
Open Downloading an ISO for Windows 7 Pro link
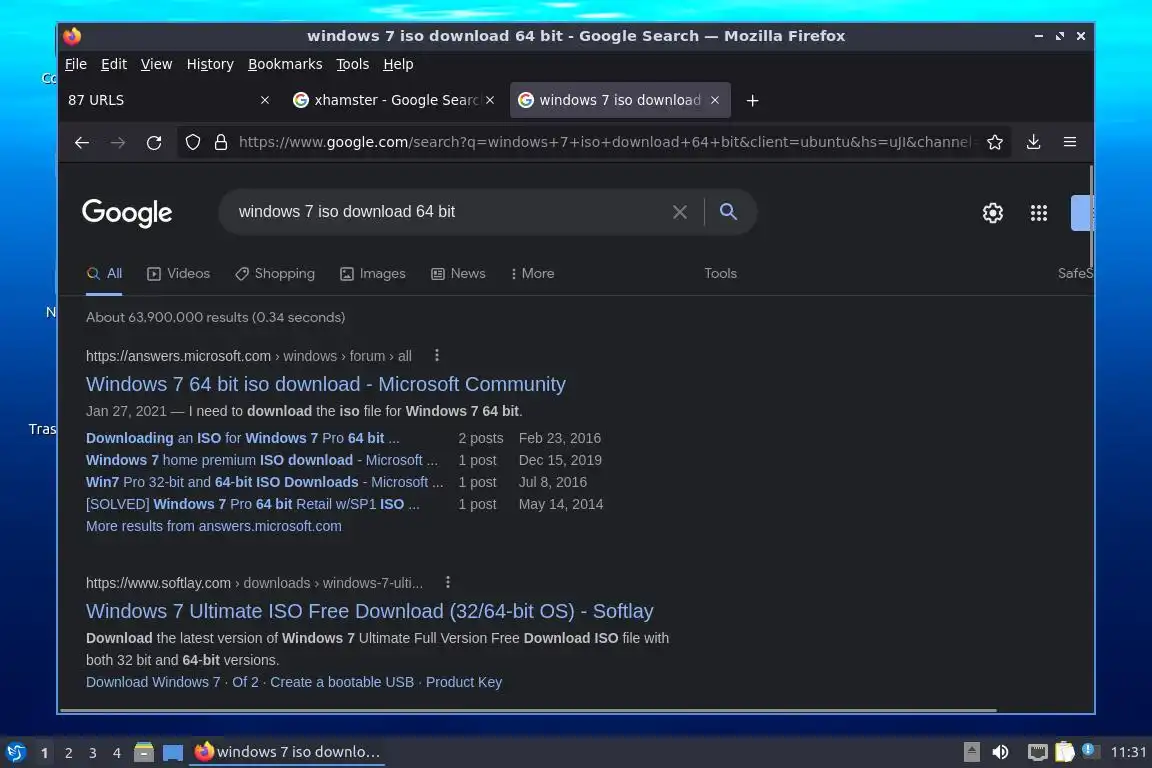click(x=242, y=438)
